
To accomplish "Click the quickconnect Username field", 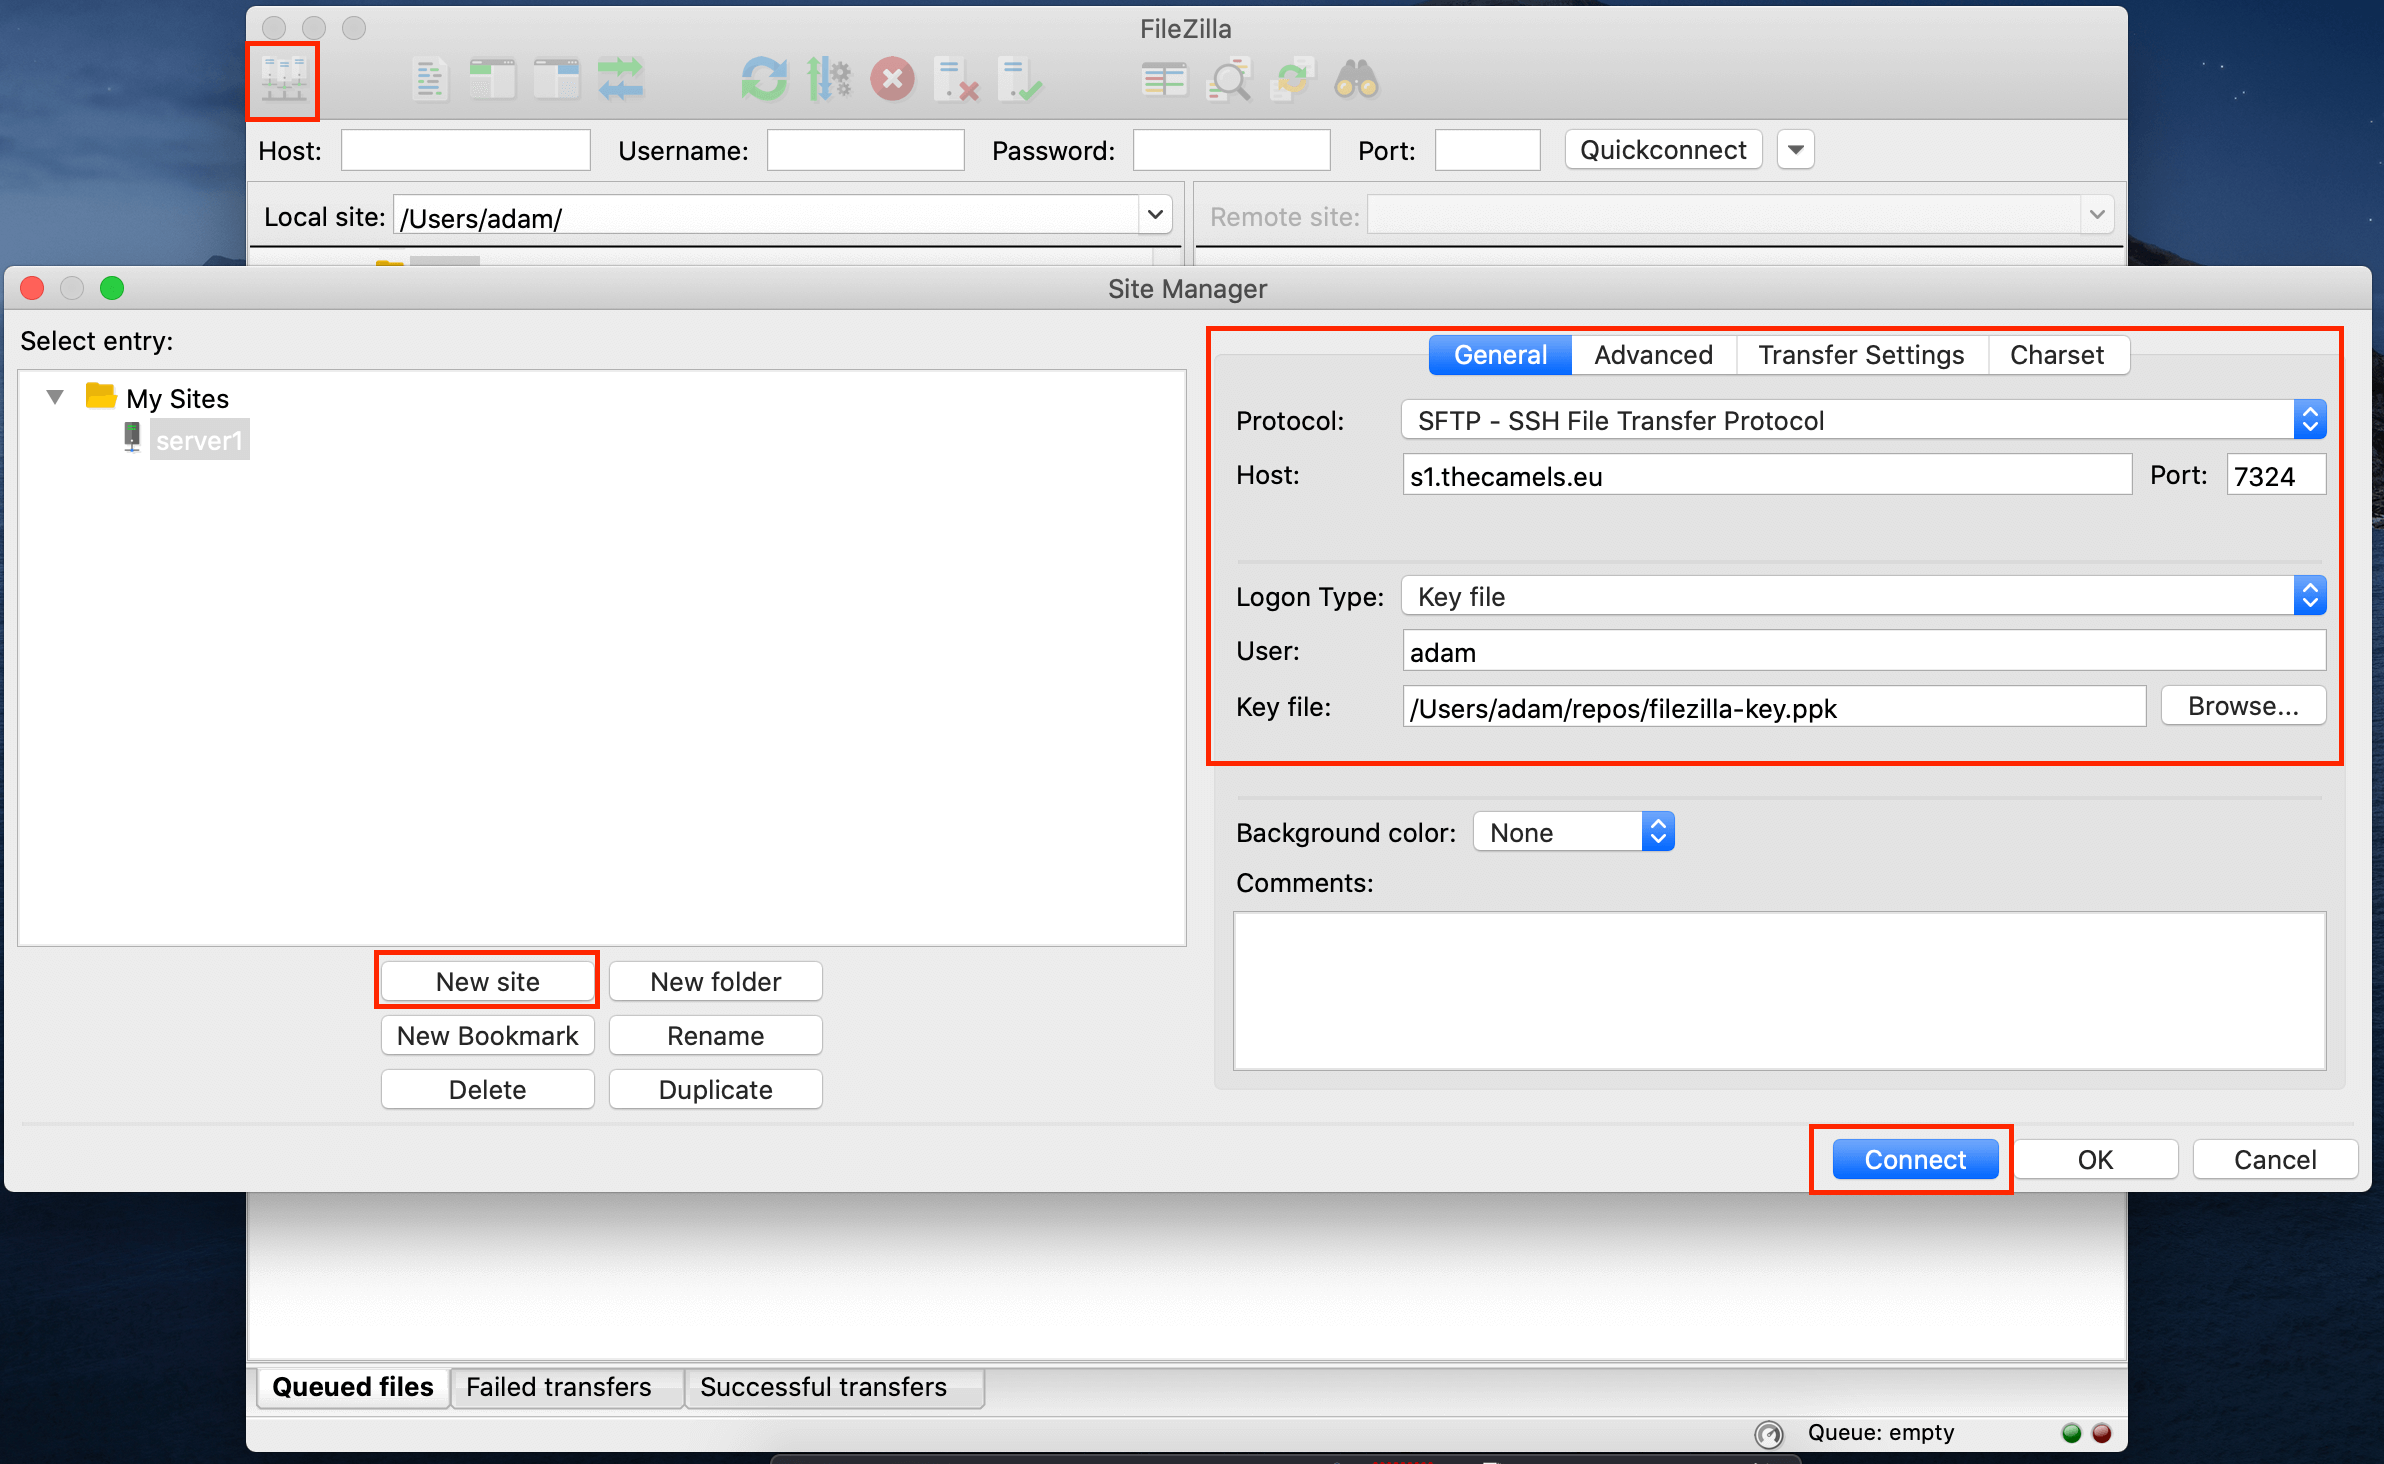I will click(865, 150).
